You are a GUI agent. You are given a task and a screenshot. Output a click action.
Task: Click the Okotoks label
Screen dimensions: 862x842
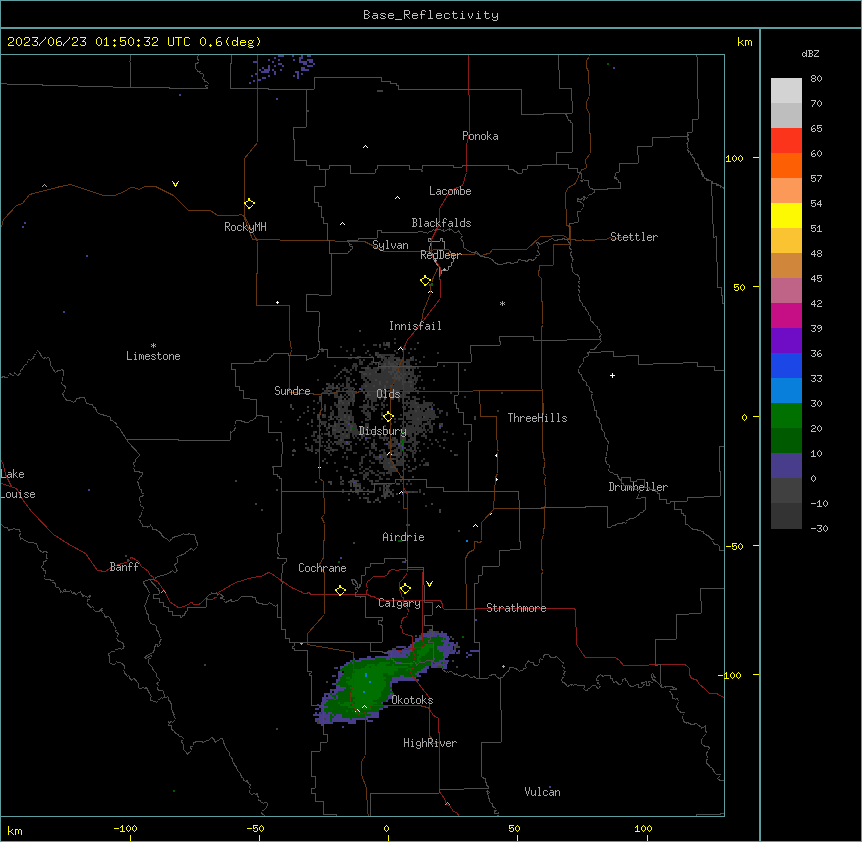point(412,700)
